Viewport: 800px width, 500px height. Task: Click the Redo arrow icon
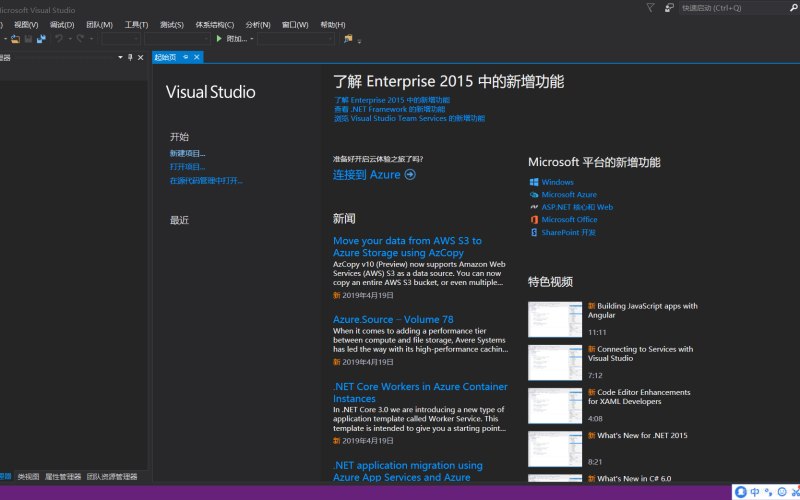(x=80, y=39)
